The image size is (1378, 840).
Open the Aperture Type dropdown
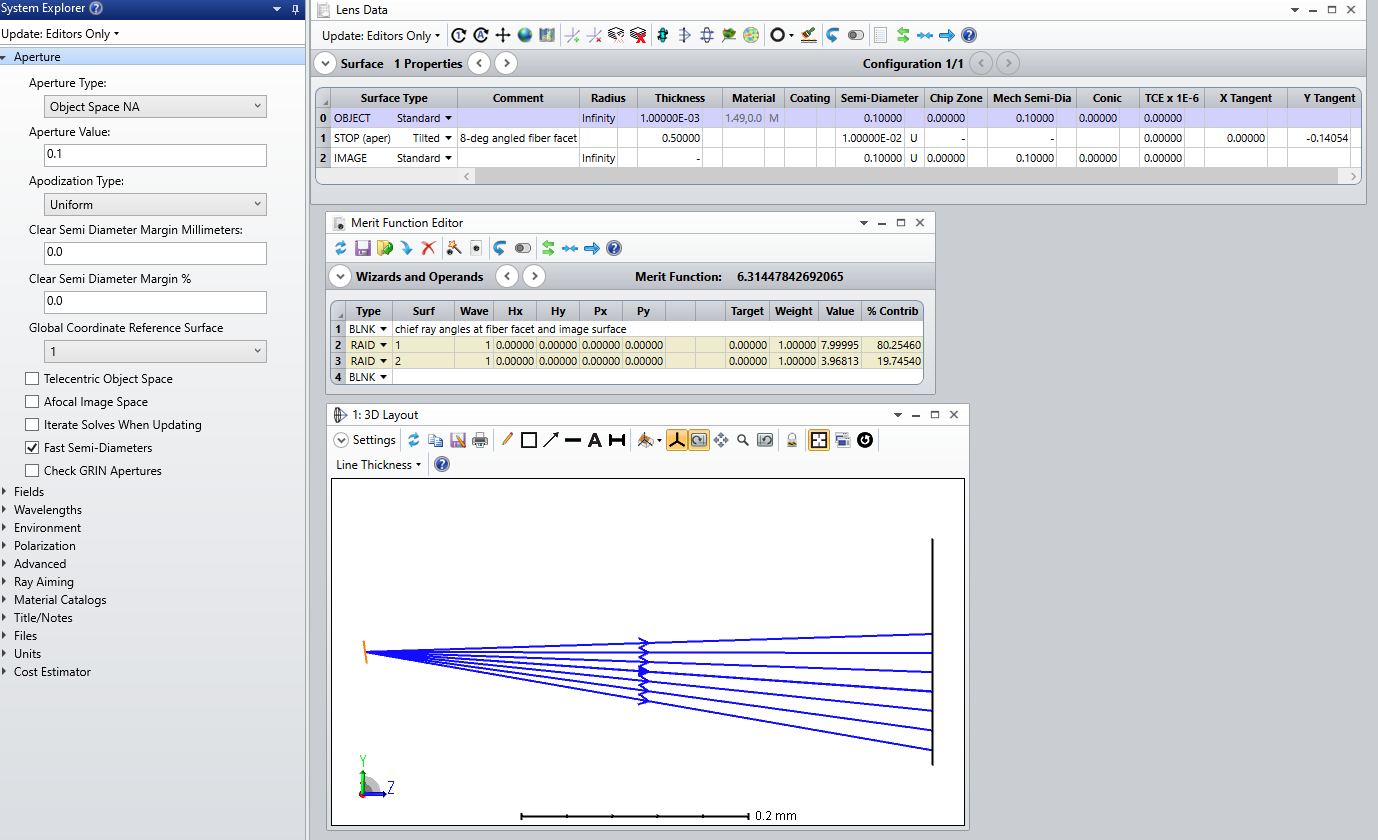pos(156,106)
